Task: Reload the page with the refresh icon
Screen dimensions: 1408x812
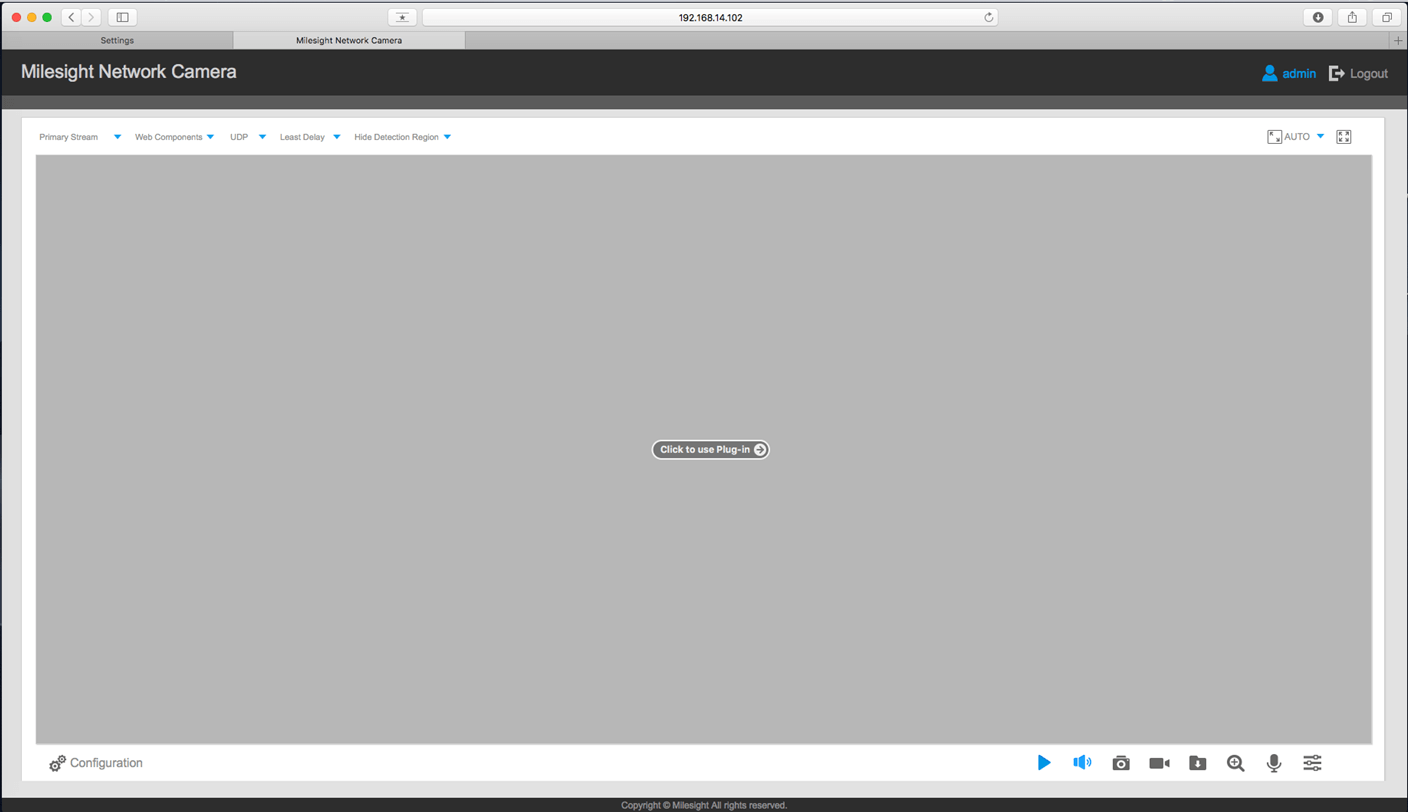Action: pos(988,17)
